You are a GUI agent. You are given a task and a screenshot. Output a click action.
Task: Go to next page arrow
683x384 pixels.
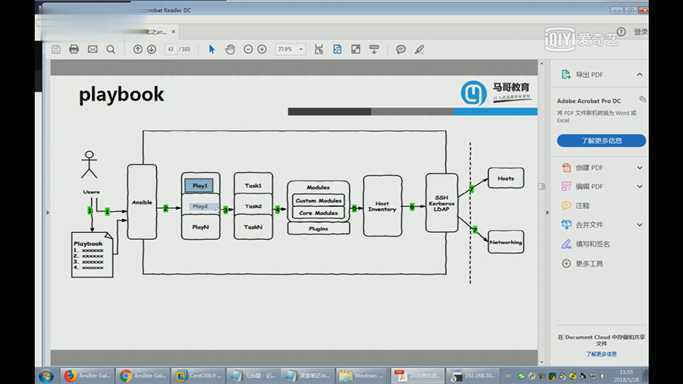[x=151, y=49]
